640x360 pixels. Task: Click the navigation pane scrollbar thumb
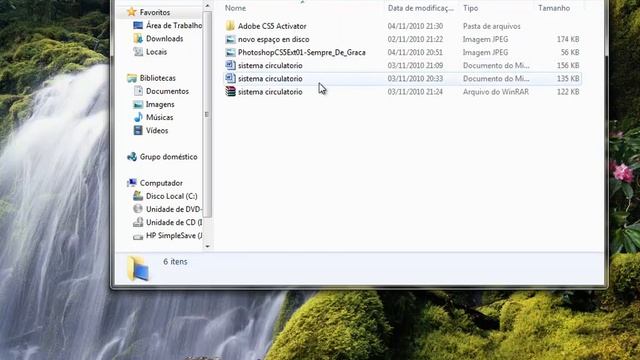point(207,114)
